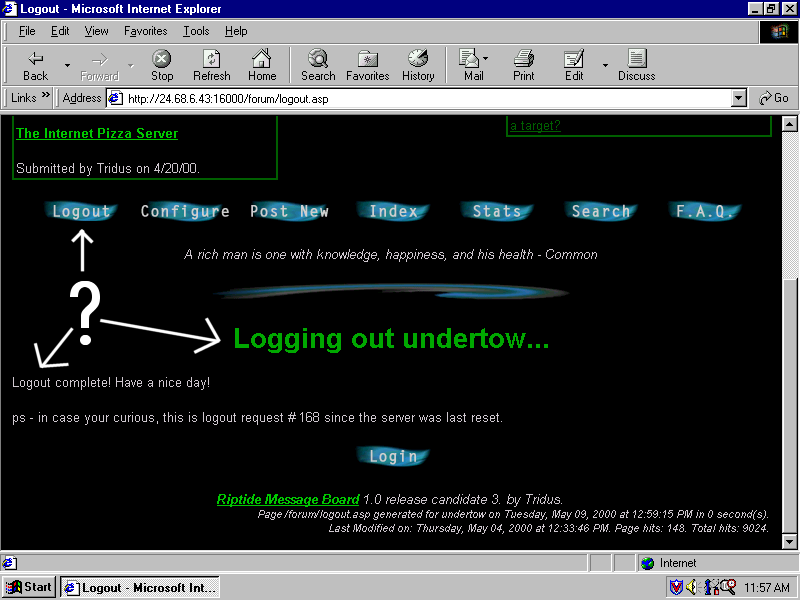The height and width of the screenshot is (600, 800).
Task: Open the Favorites menu in menu bar
Action: pos(145,31)
